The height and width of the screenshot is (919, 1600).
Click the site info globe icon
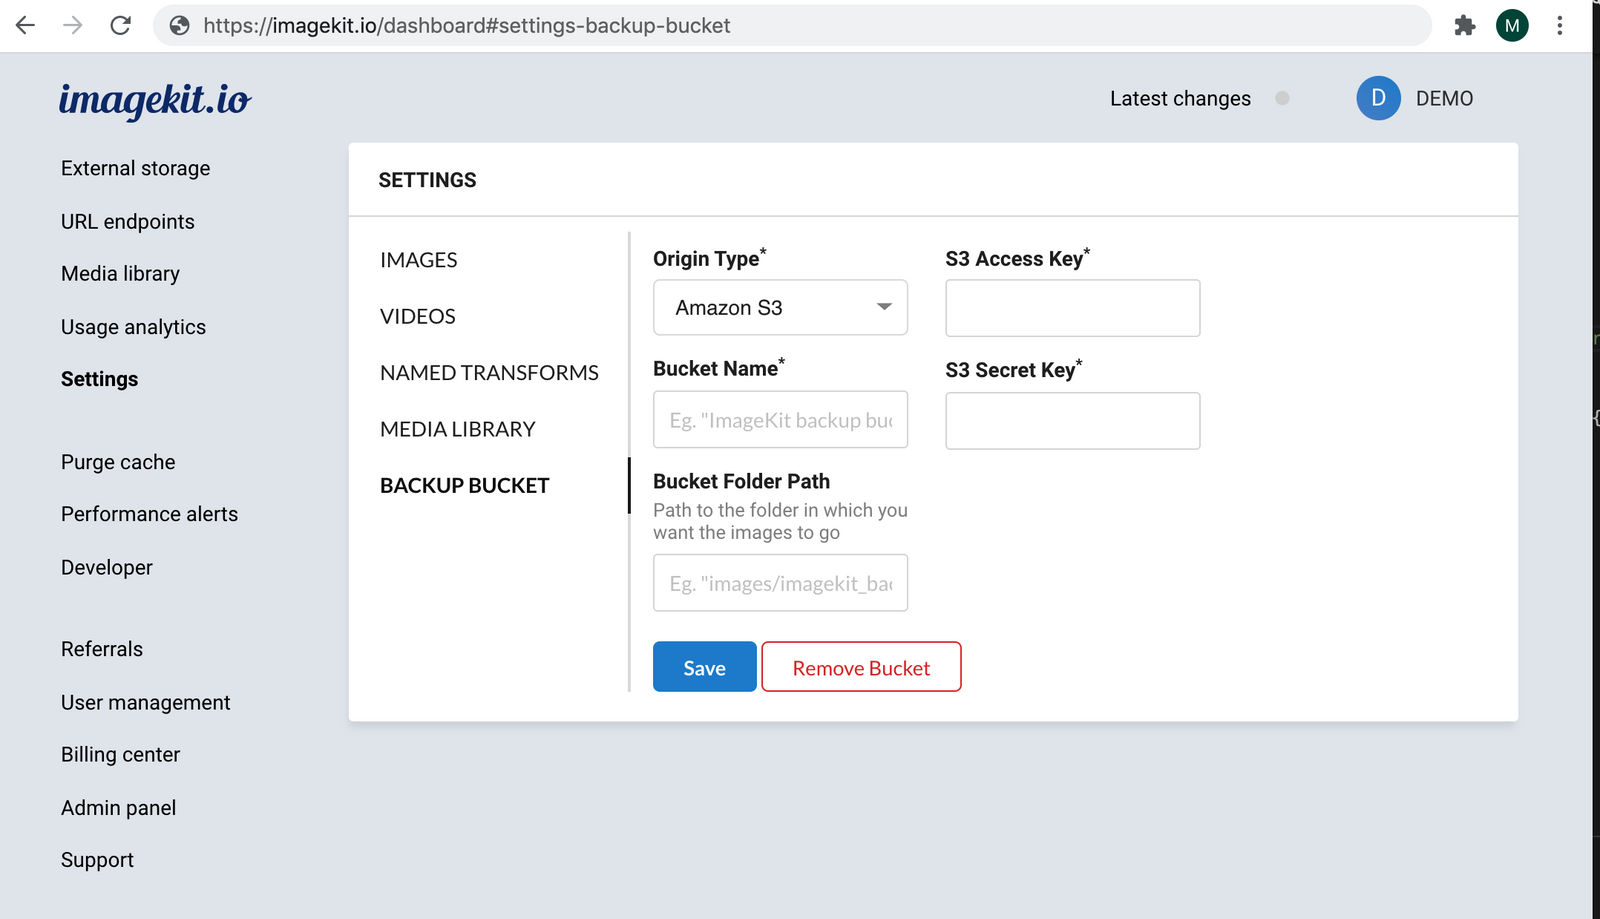(x=180, y=25)
